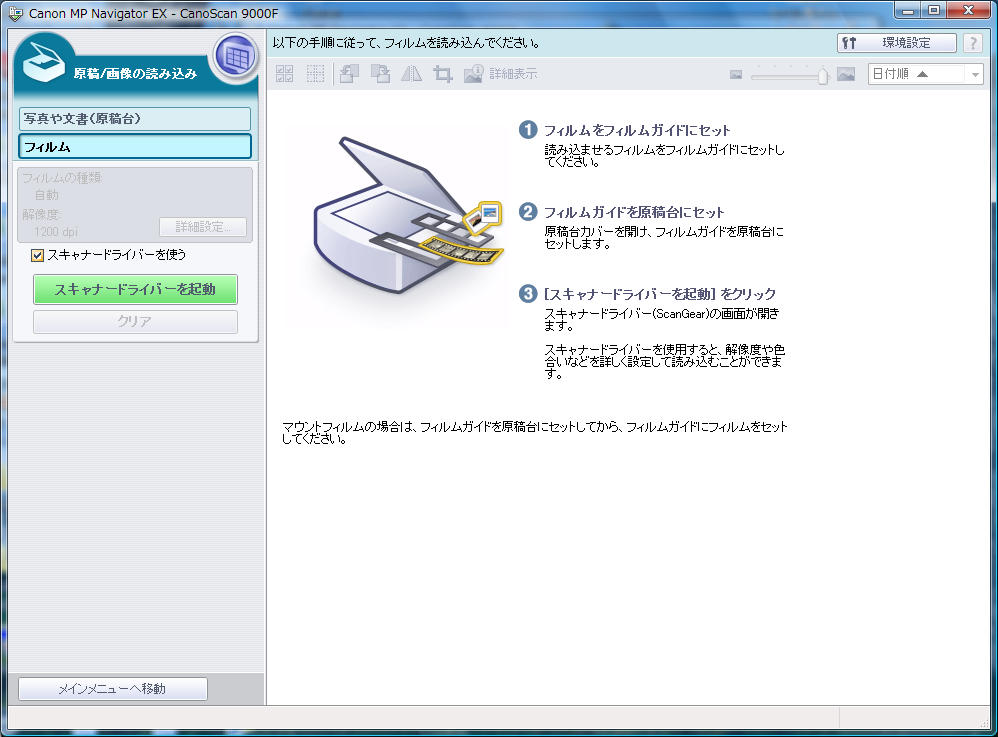This screenshot has width=998, height=737.
Task: Click the 詳細設定... button
Action: 202,227
